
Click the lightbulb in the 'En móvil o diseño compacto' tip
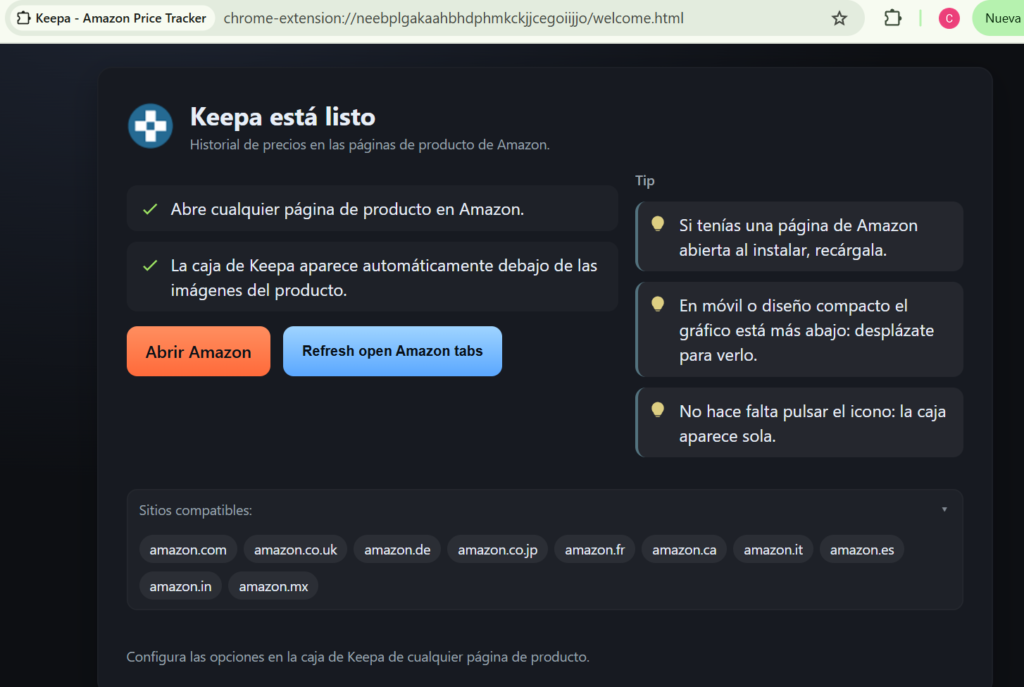(x=658, y=304)
